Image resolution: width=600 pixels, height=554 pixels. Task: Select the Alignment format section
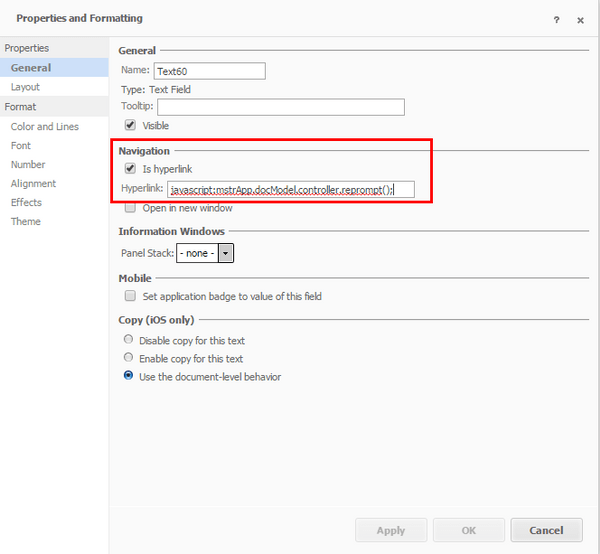pyautogui.click(x=33, y=184)
